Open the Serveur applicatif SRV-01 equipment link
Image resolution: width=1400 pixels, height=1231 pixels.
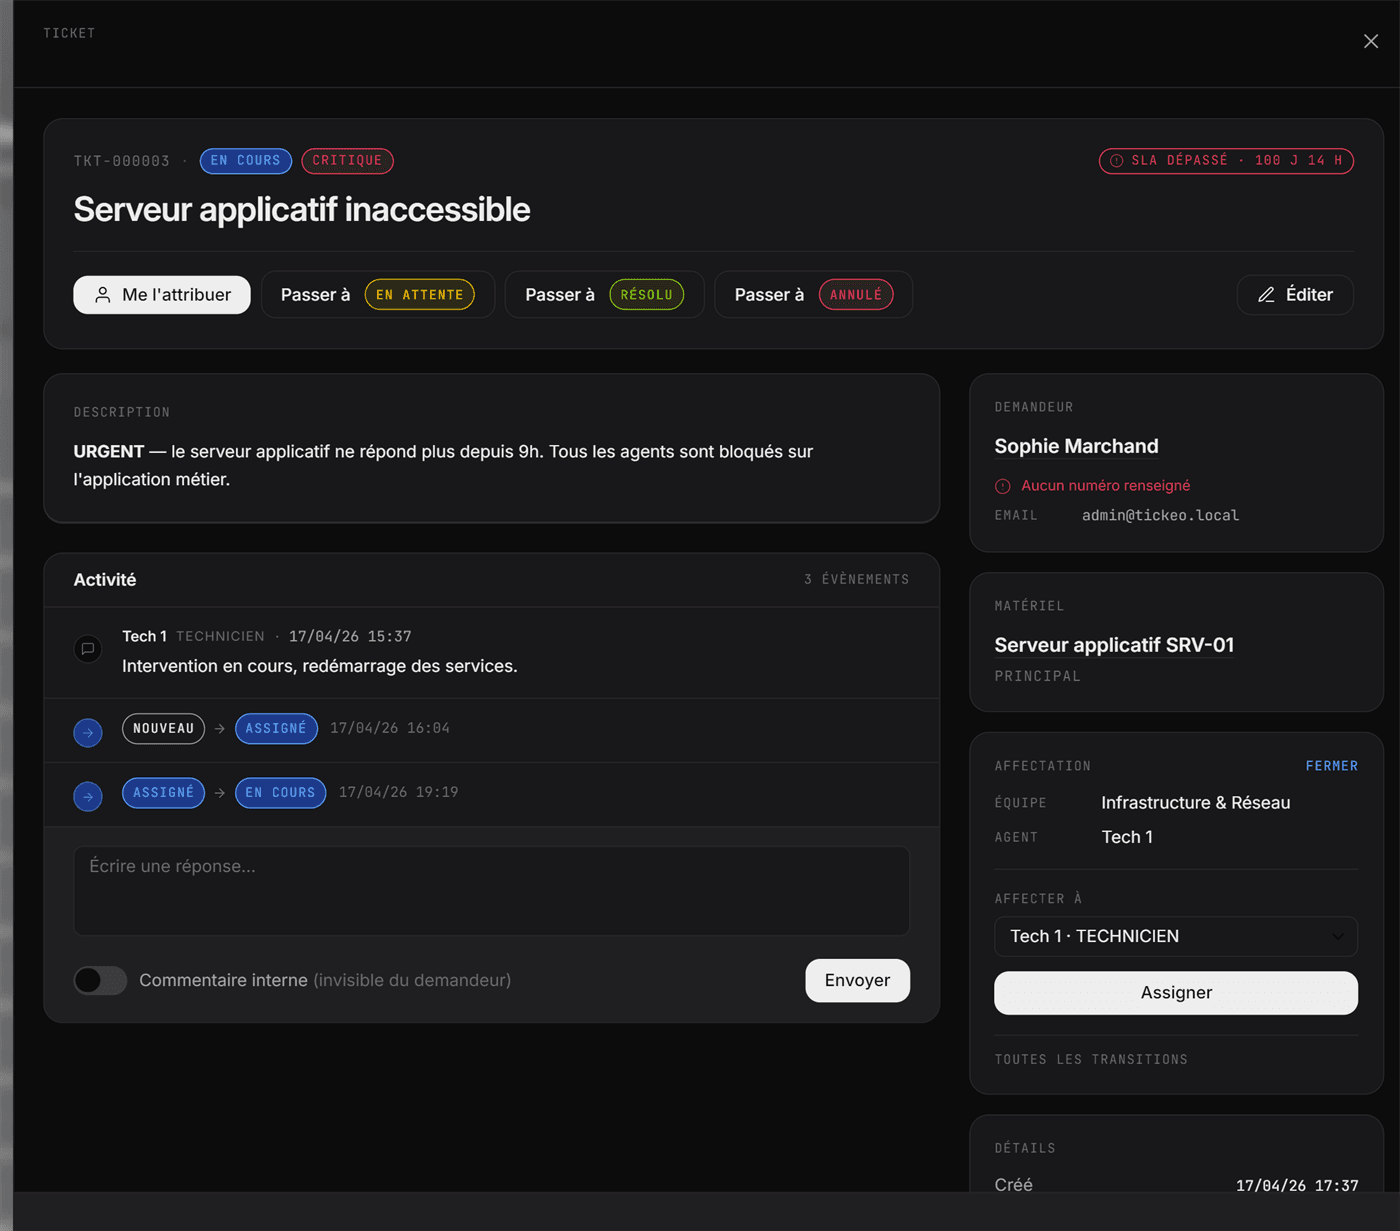click(x=1114, y=645)
